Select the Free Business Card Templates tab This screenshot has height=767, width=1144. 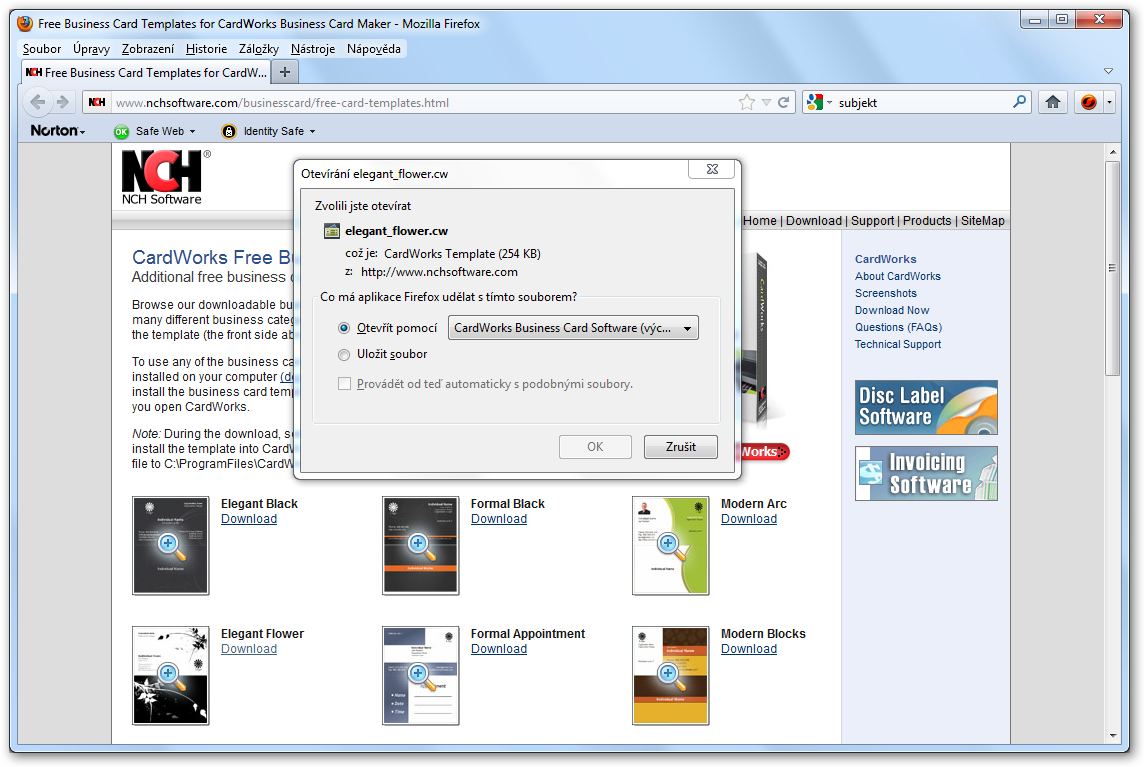[146, 72]
